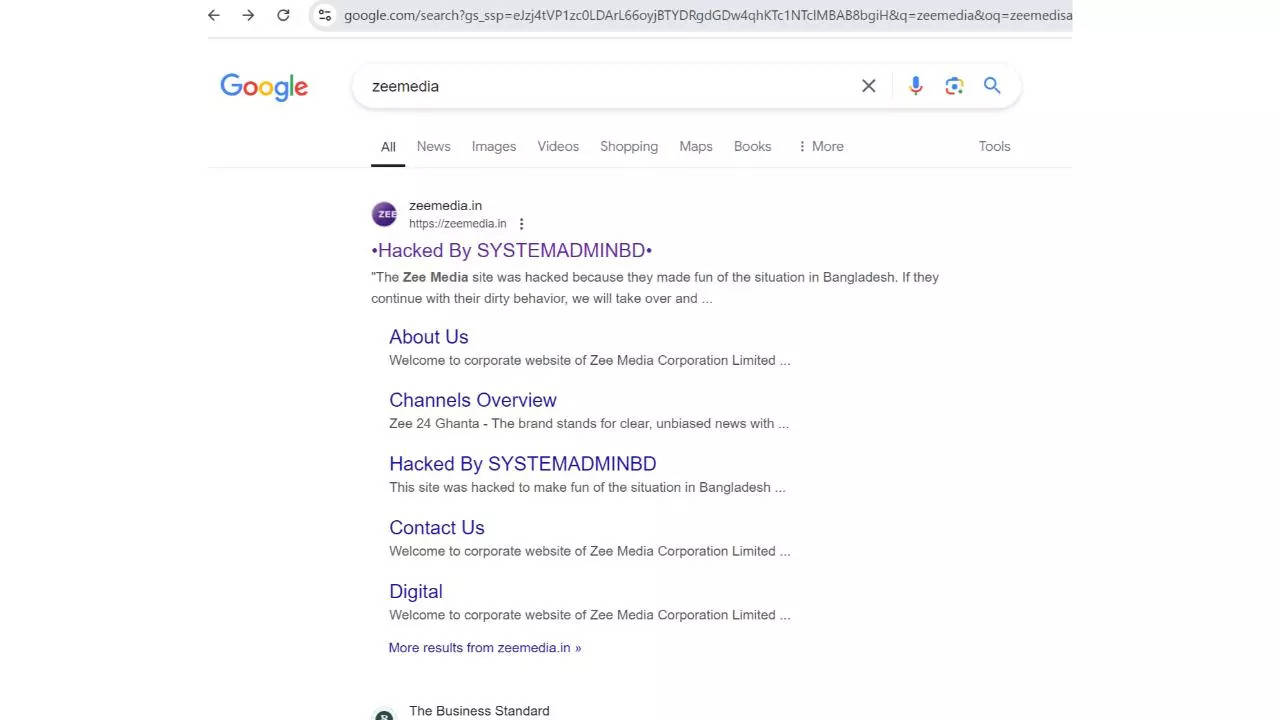1280x720 pixels.
Task: Switch to the Maps tab
Action: tap(696, 146)
